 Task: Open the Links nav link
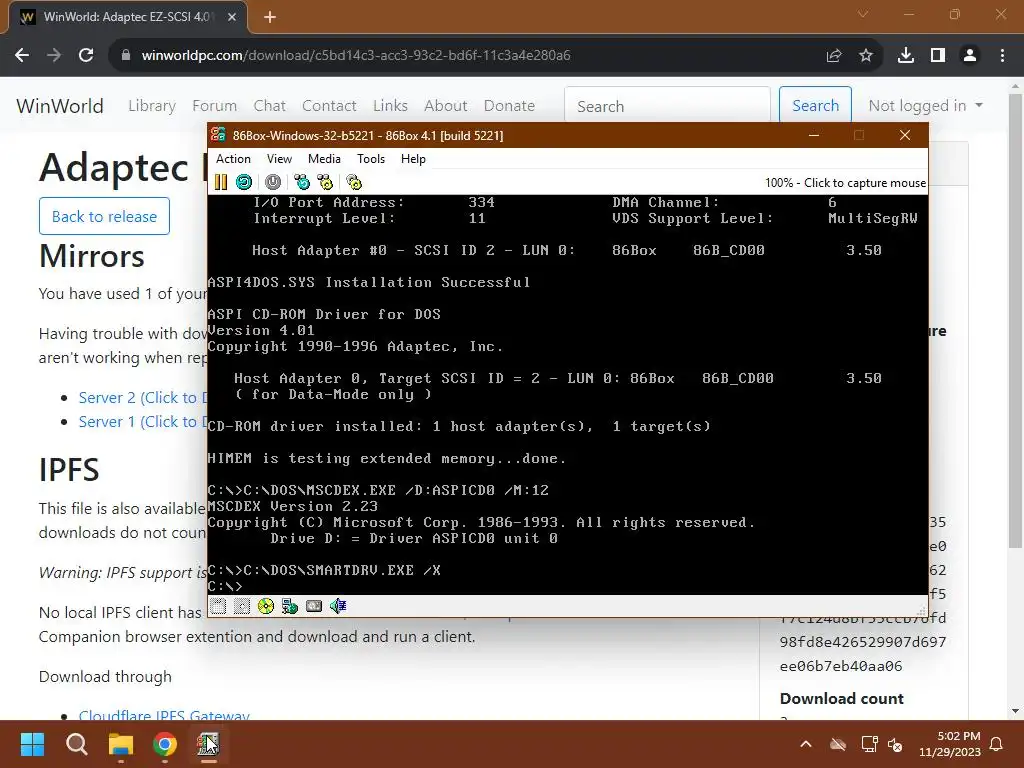pyautogui.click(x=390, y=106)
